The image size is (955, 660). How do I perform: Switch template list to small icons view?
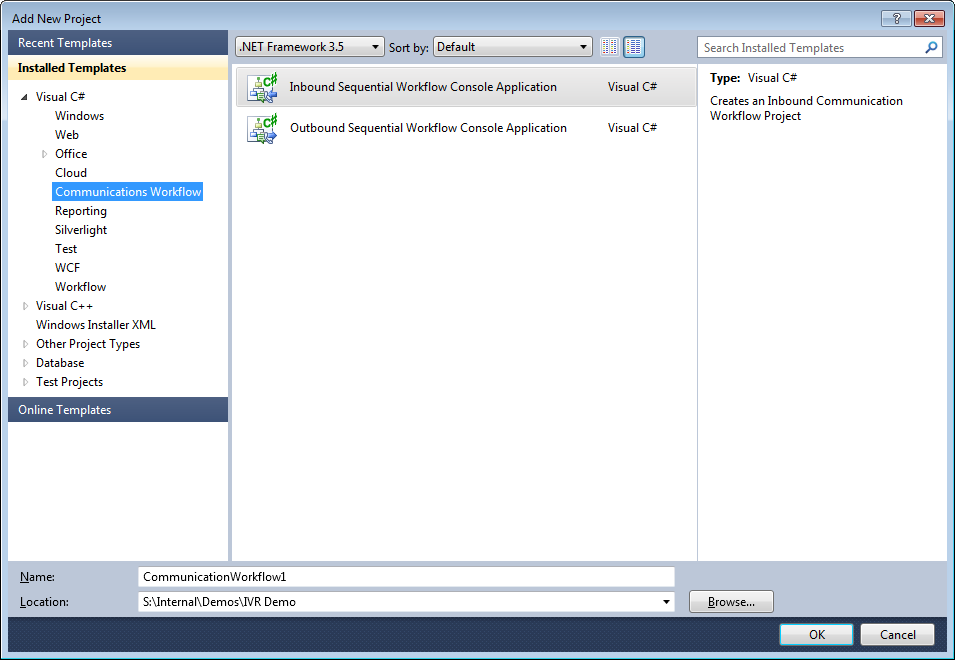click(610, 46)
